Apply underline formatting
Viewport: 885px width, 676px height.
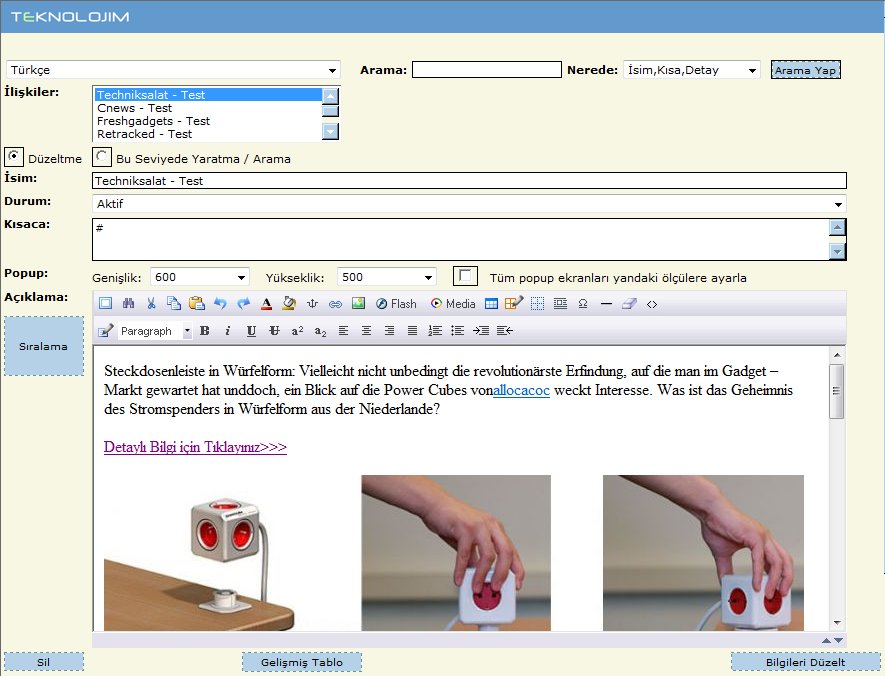coord(251,331)
